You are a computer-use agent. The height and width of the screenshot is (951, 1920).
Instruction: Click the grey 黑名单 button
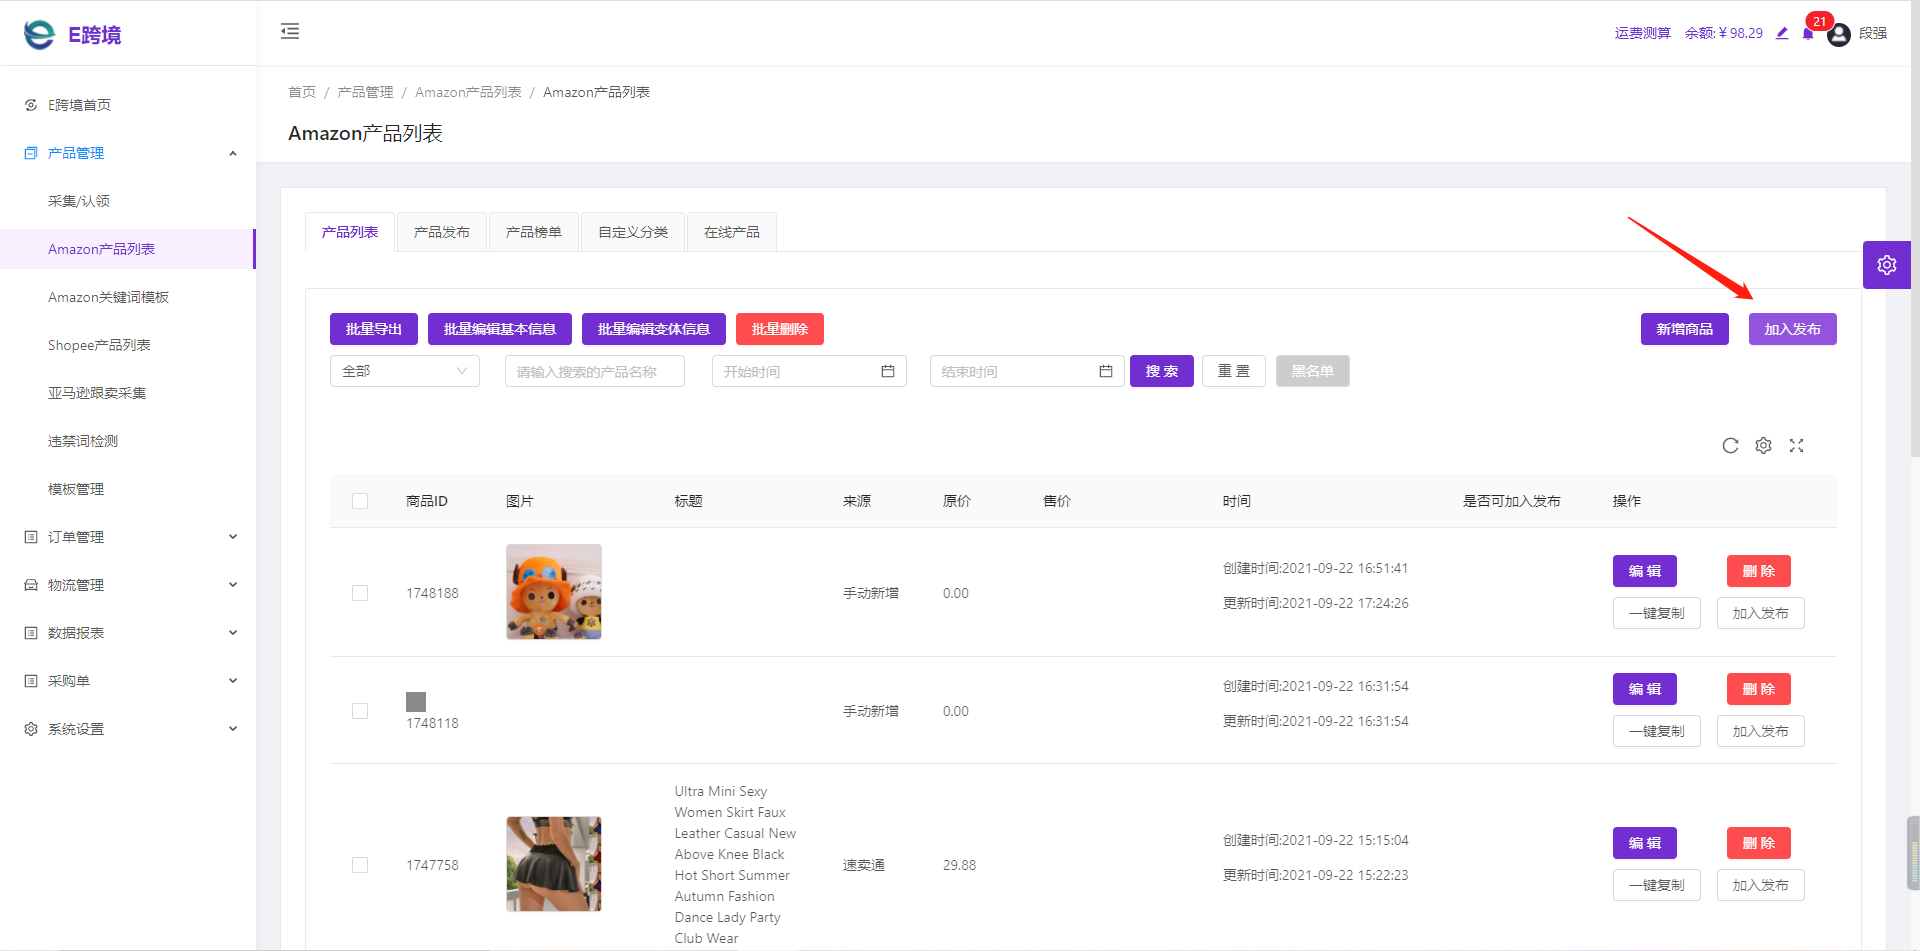(x=1313, y=371)
